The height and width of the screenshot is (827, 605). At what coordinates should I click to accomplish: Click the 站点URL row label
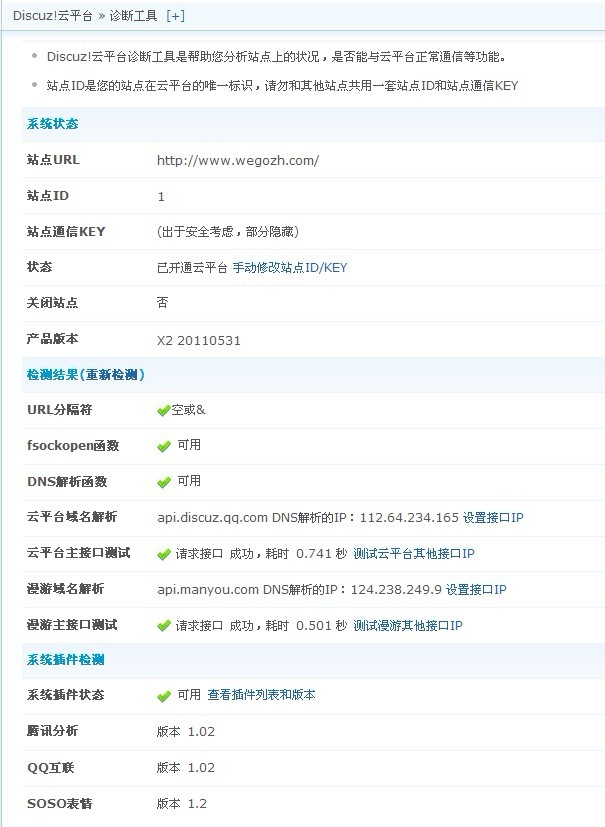click(53, 159)
